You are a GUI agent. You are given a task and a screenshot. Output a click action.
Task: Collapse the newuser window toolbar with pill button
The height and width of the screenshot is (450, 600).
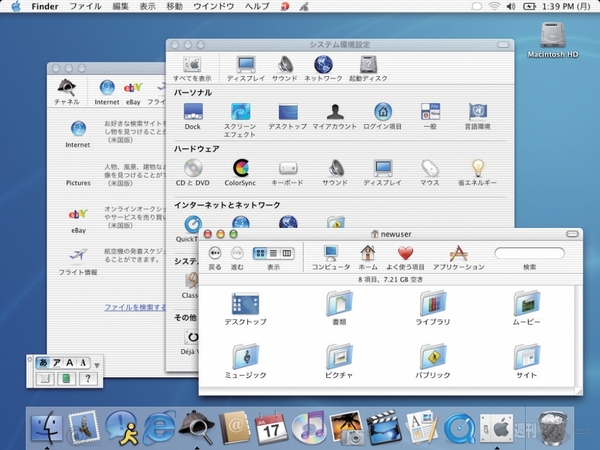(x=573, y=234)
